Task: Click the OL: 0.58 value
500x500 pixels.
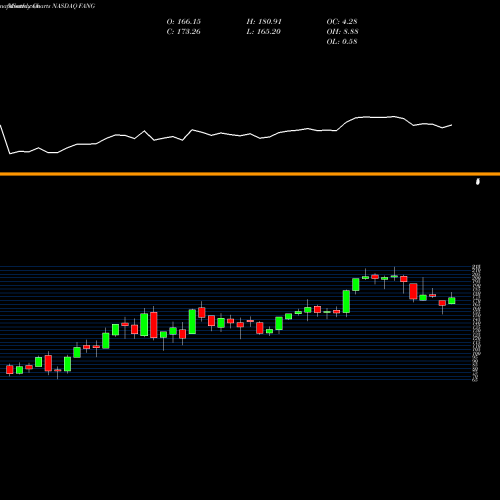Action: pos(342,42)
